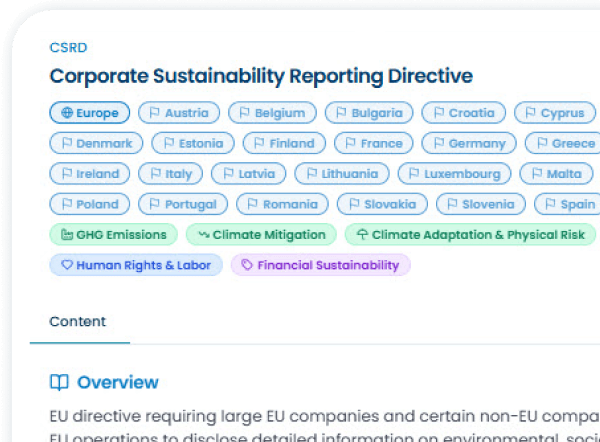Click the Human Rights & Labor tag
Image resolution: width=600 pixels, height=442 pixels.
pyautogui.click(x=136, y=265)
